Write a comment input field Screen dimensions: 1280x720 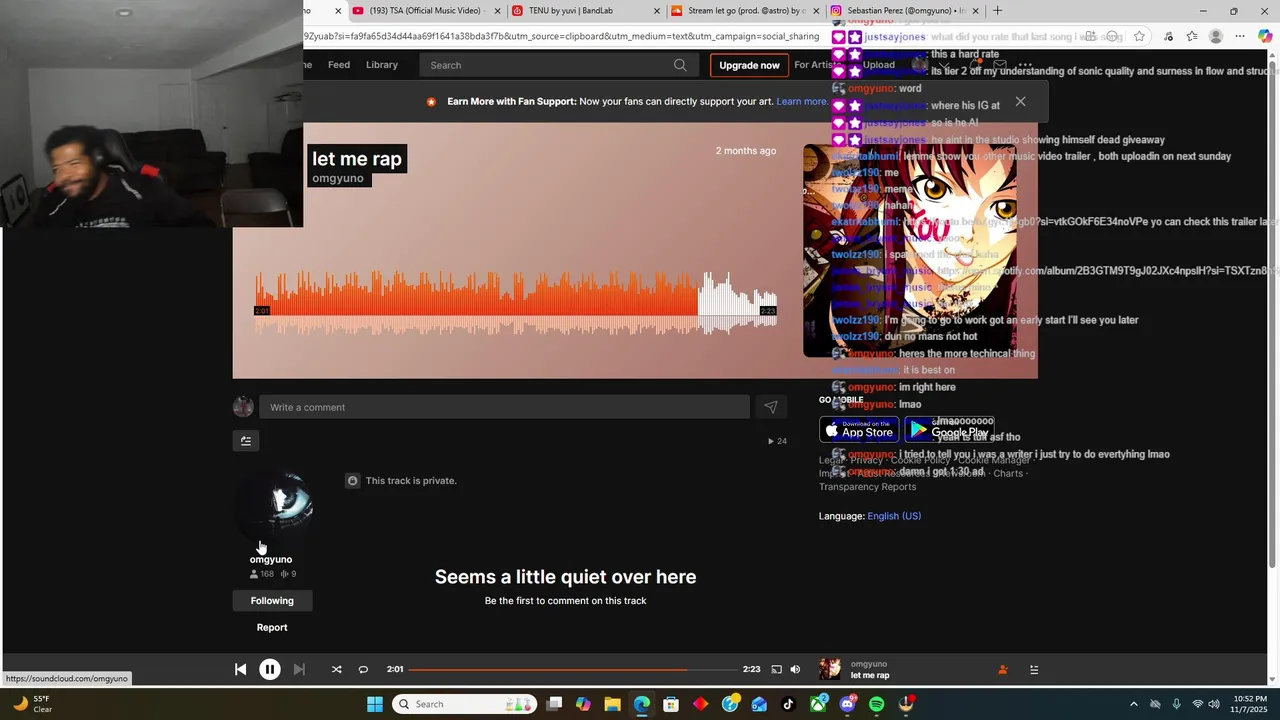pos(504,407)
